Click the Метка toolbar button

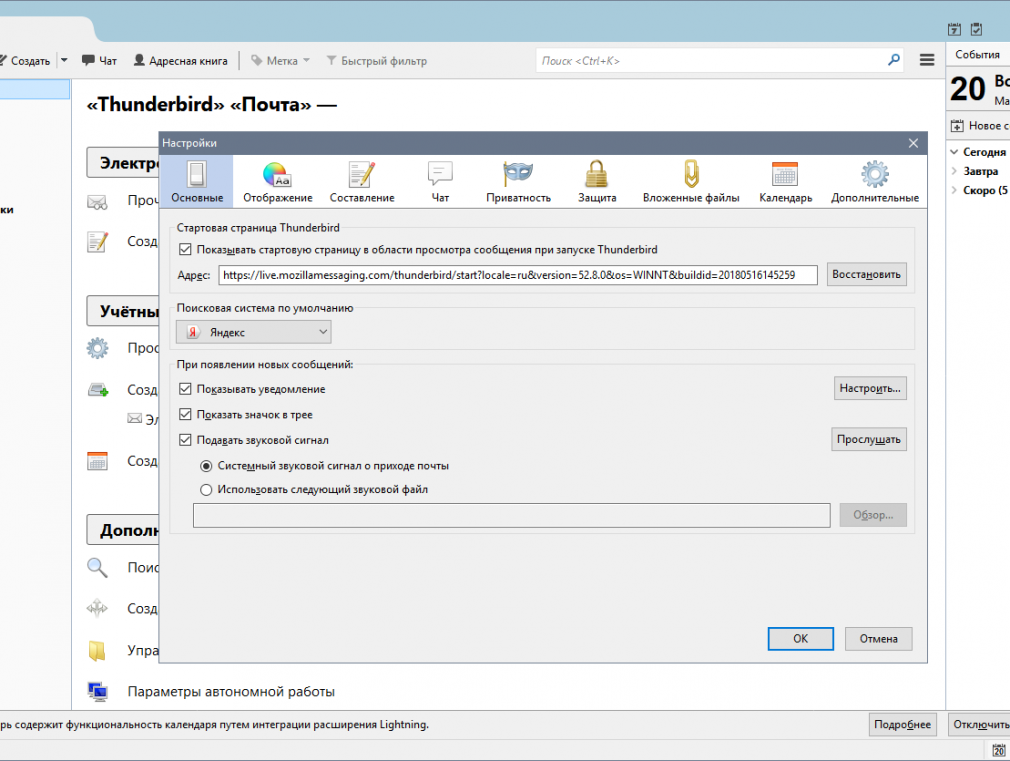pos(274,61)
